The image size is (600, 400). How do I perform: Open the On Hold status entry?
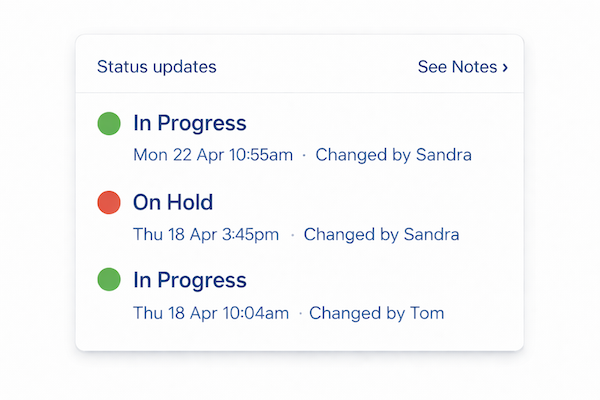click(173, 203)
